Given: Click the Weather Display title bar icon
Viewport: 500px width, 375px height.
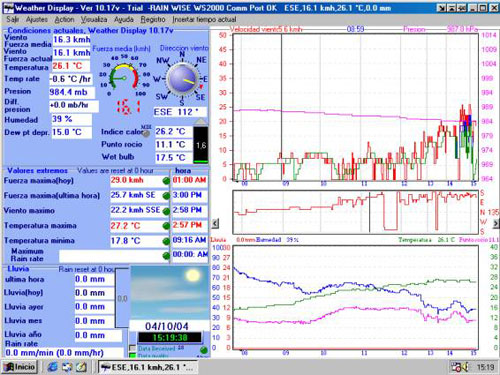Looking at the screenshot, I should (x=8, y=8).
